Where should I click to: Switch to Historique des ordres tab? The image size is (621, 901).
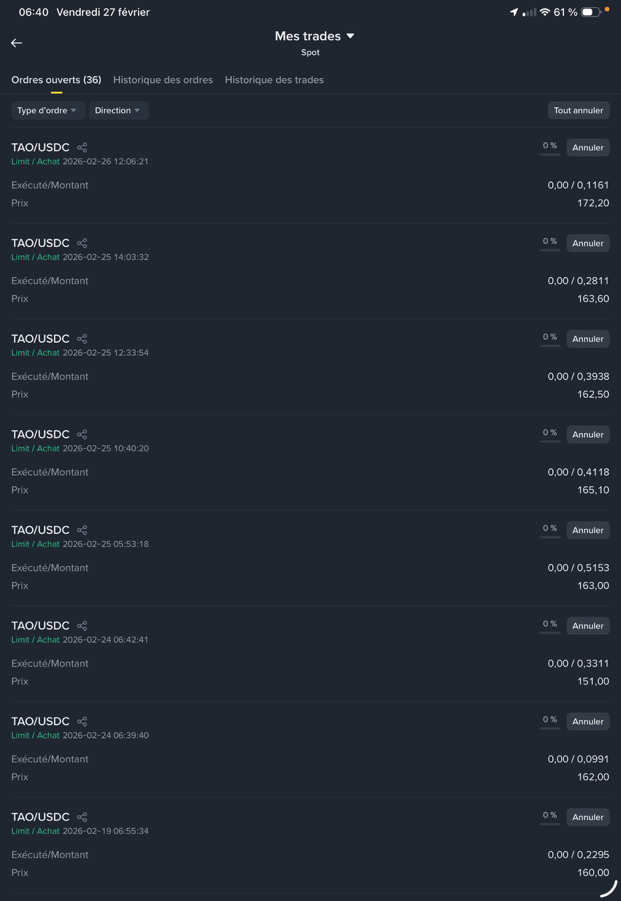coord(163,80)
